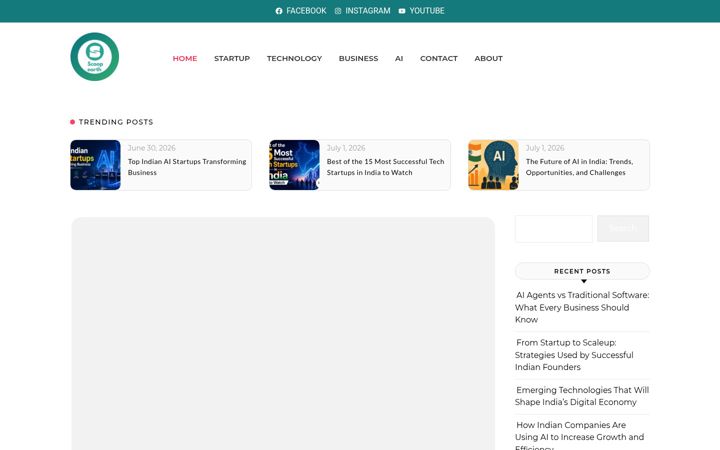This screenshot has width=720, height=450.
Task: Click the Recent Posts heading
Action: pos(582,271)
